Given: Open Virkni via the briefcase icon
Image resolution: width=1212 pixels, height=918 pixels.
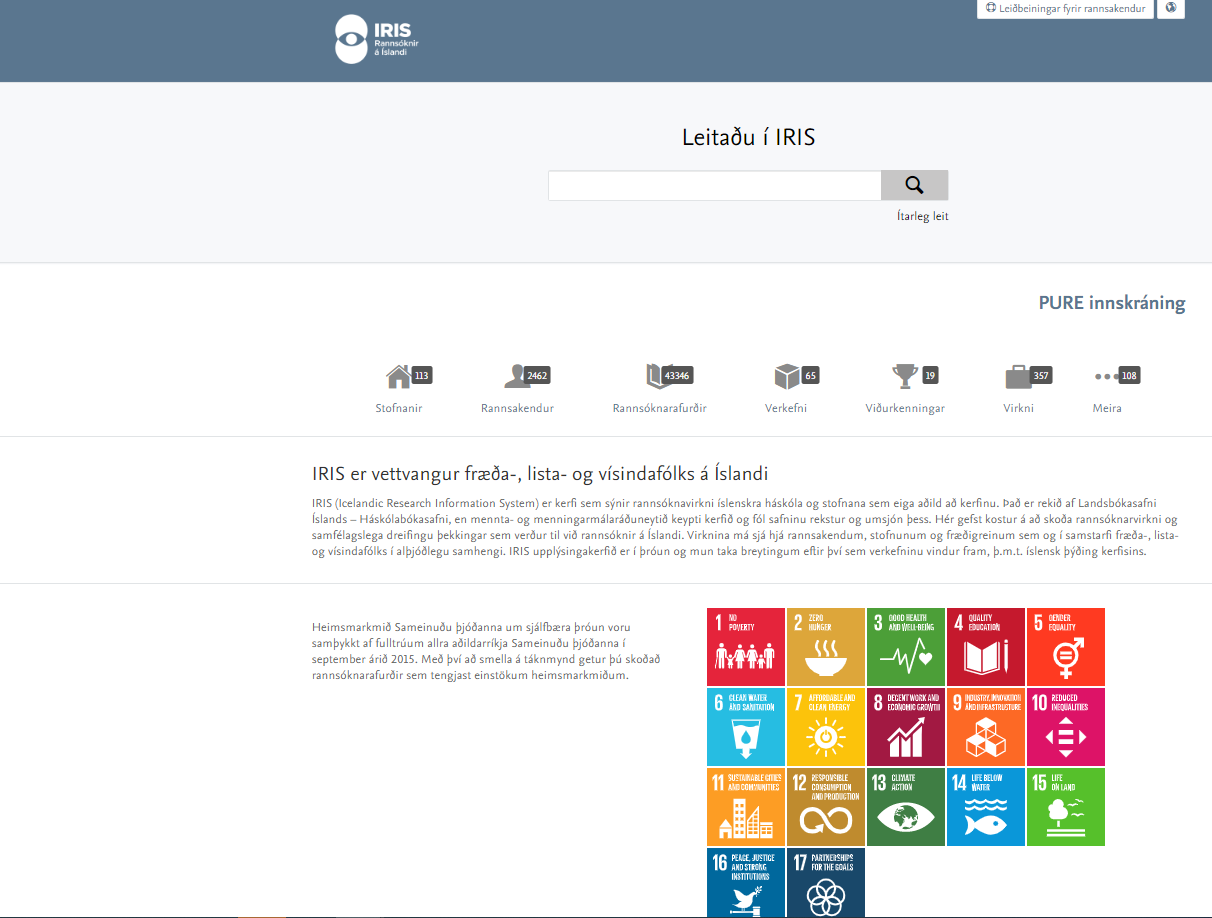Looking at the screenshot, I should pos(1018,377).
